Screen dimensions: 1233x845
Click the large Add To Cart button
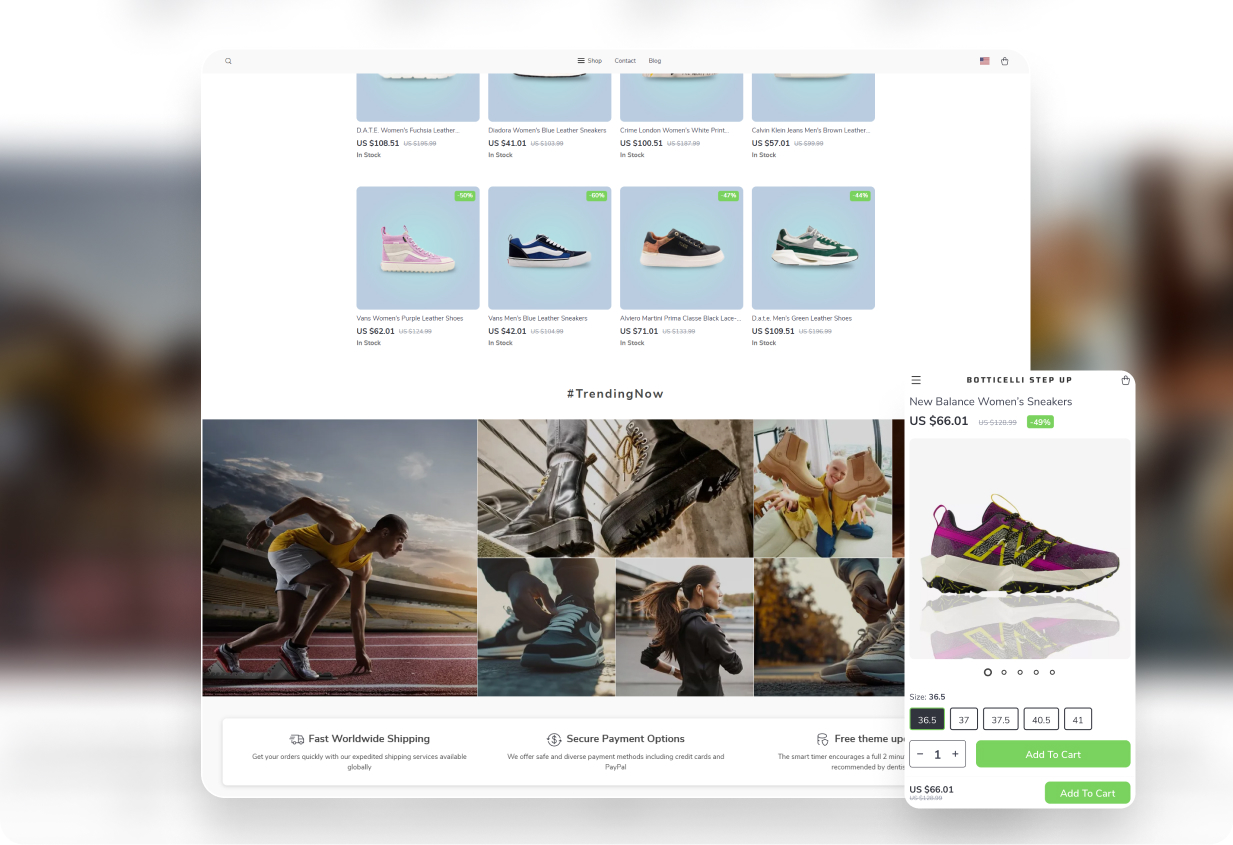[x=1053, y=754]
